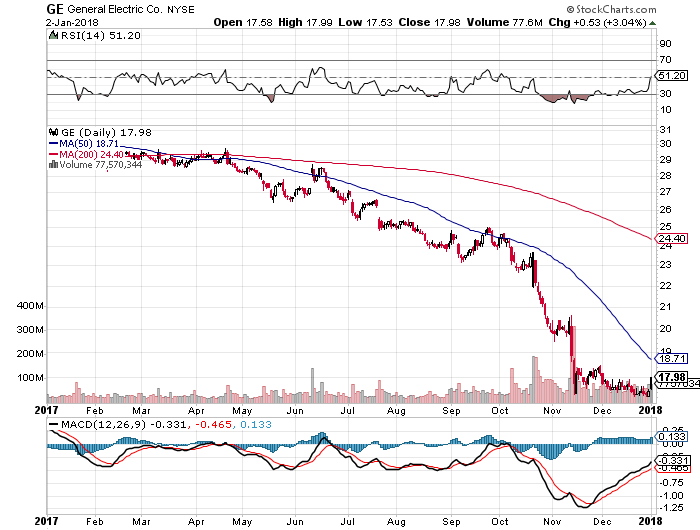Click the red line swatch before MA(200)
The height and width of the screenshot is (530, 700).
[54, 154]
